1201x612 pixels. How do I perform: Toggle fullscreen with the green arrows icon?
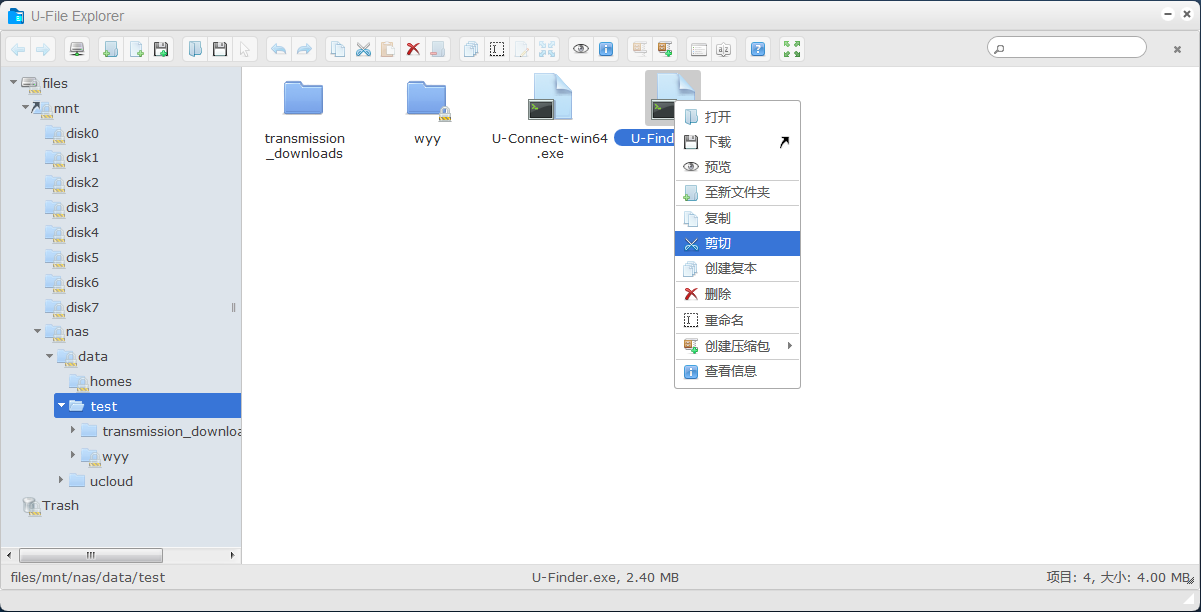pyautogui.click(x=792, y=49)
